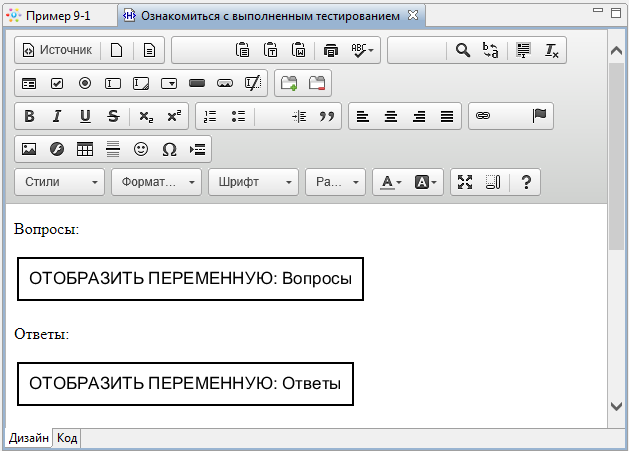Open the Стили styles dropdown
Viewport: 629px width, 451px height.
61,182
